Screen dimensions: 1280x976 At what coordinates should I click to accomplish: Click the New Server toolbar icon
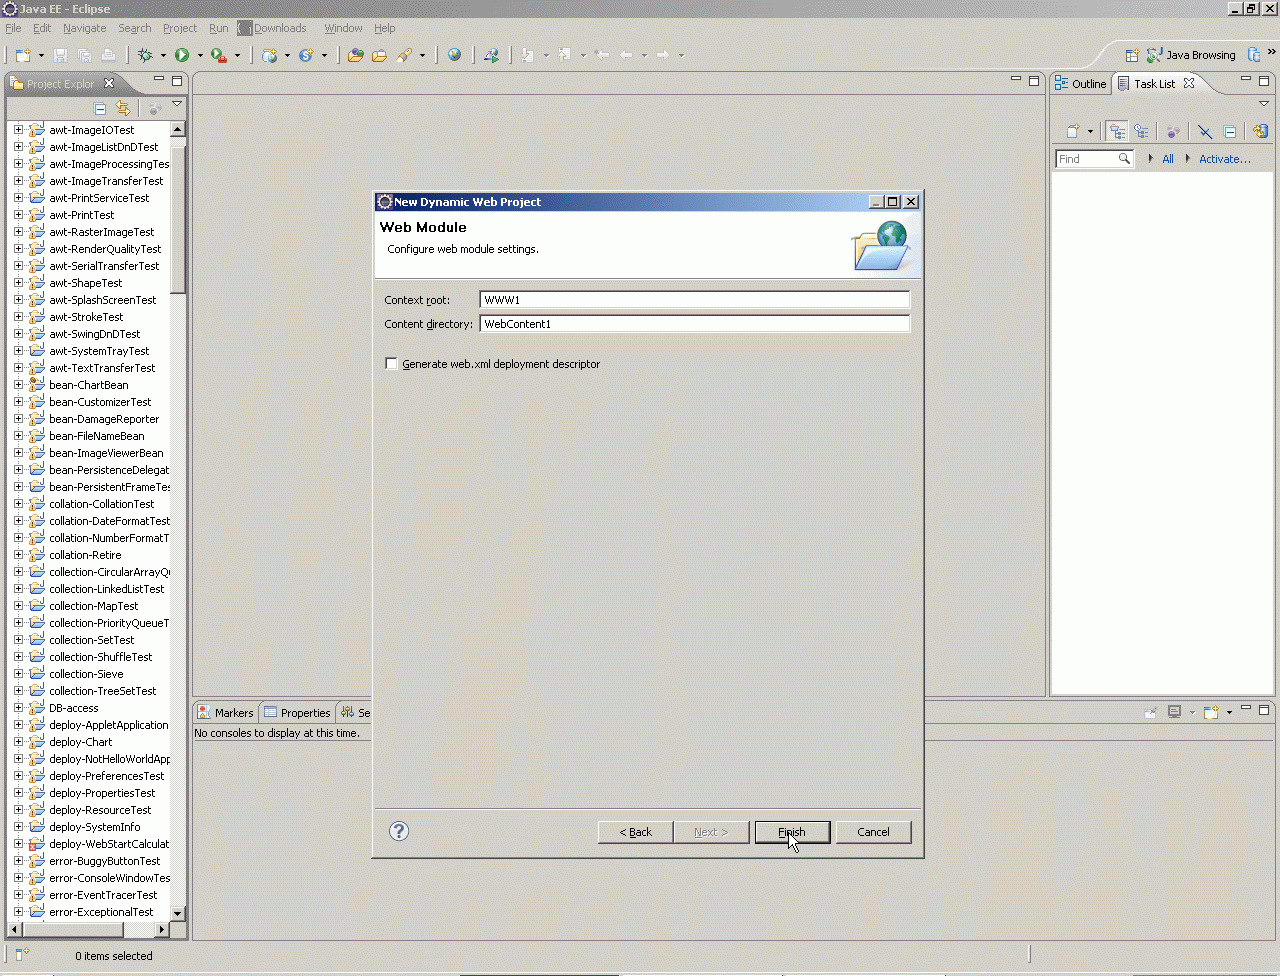269,56
